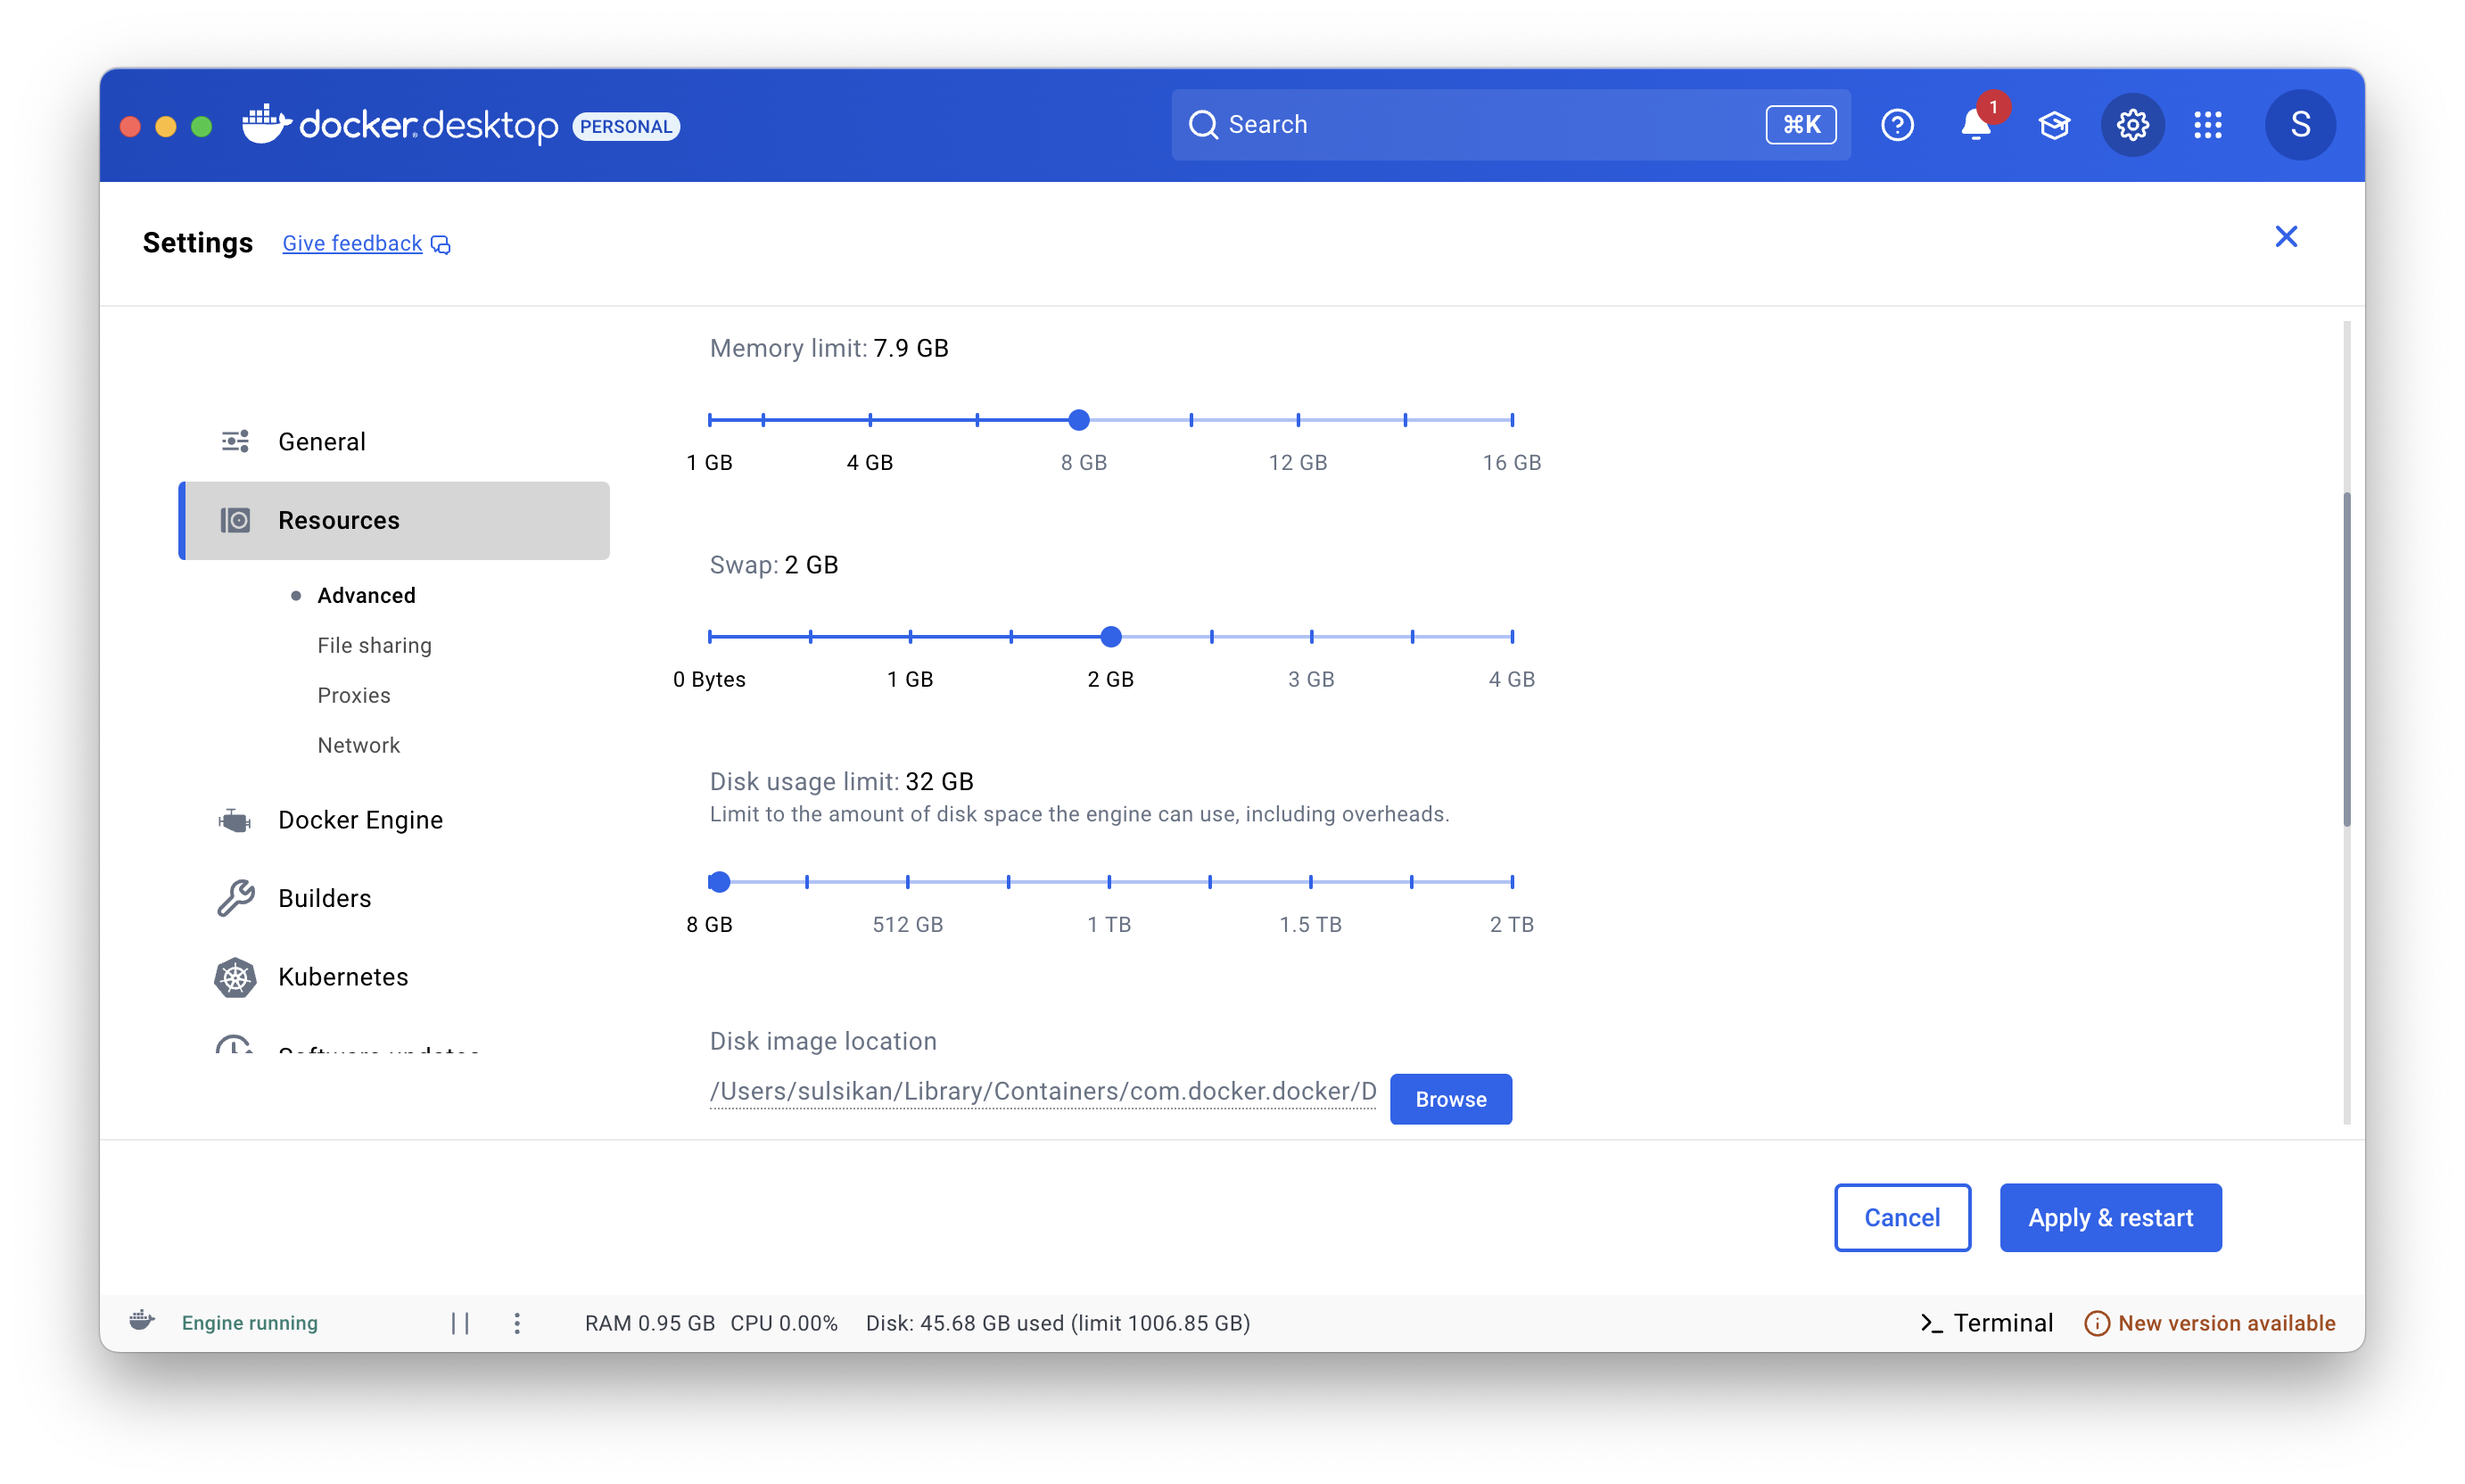Pause the engine with pause icon

tap(460, 1323)
